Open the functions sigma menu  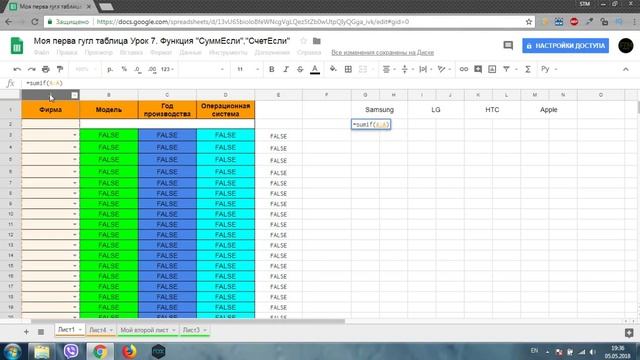(x=528, y=69)
